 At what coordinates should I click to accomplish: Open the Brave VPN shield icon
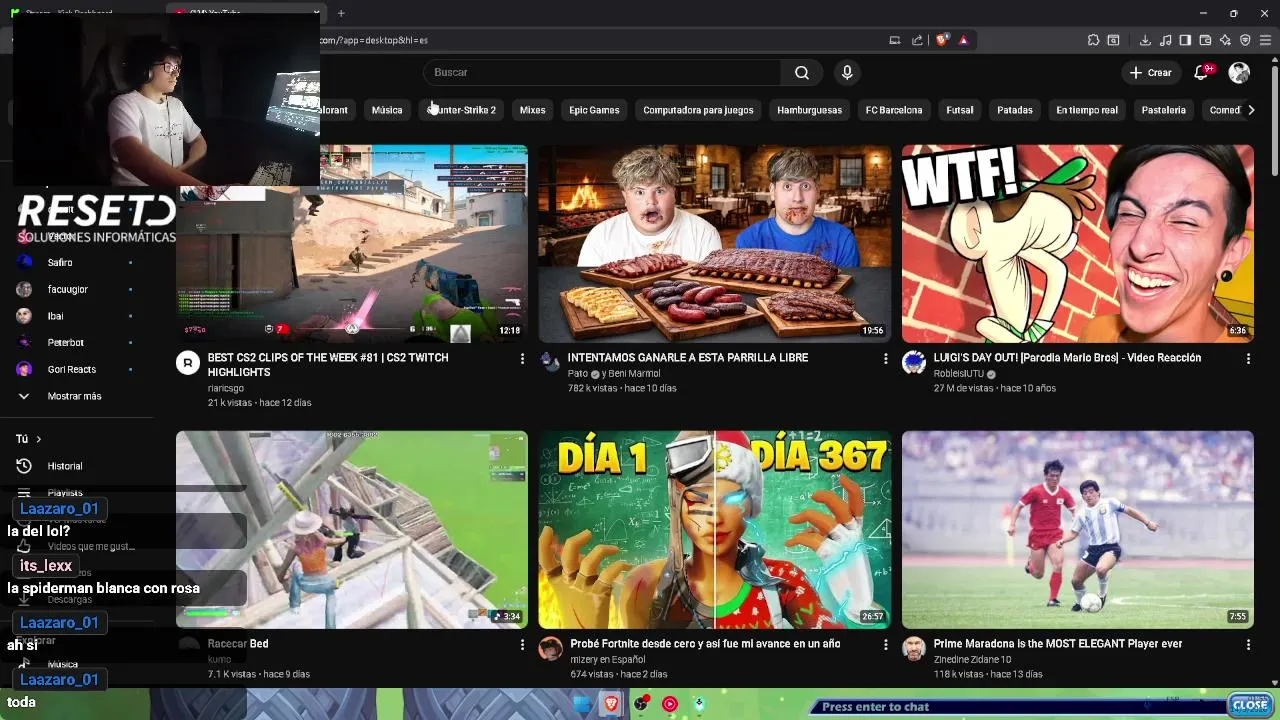(x=1245, y=40)
